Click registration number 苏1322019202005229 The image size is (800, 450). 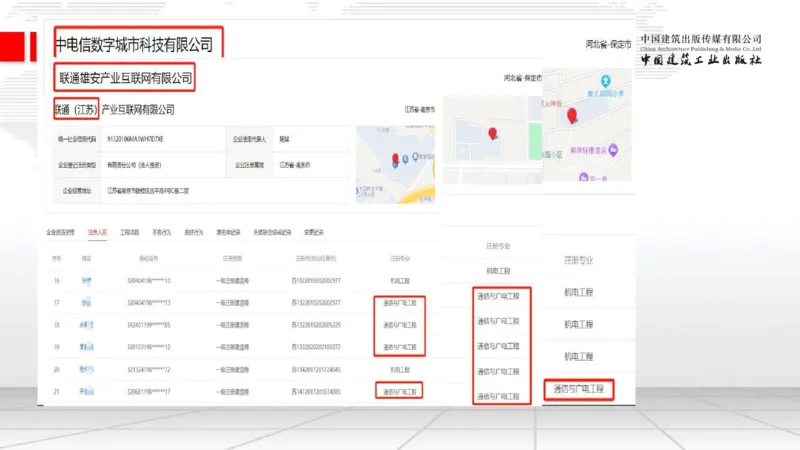(x=316, y=324)
